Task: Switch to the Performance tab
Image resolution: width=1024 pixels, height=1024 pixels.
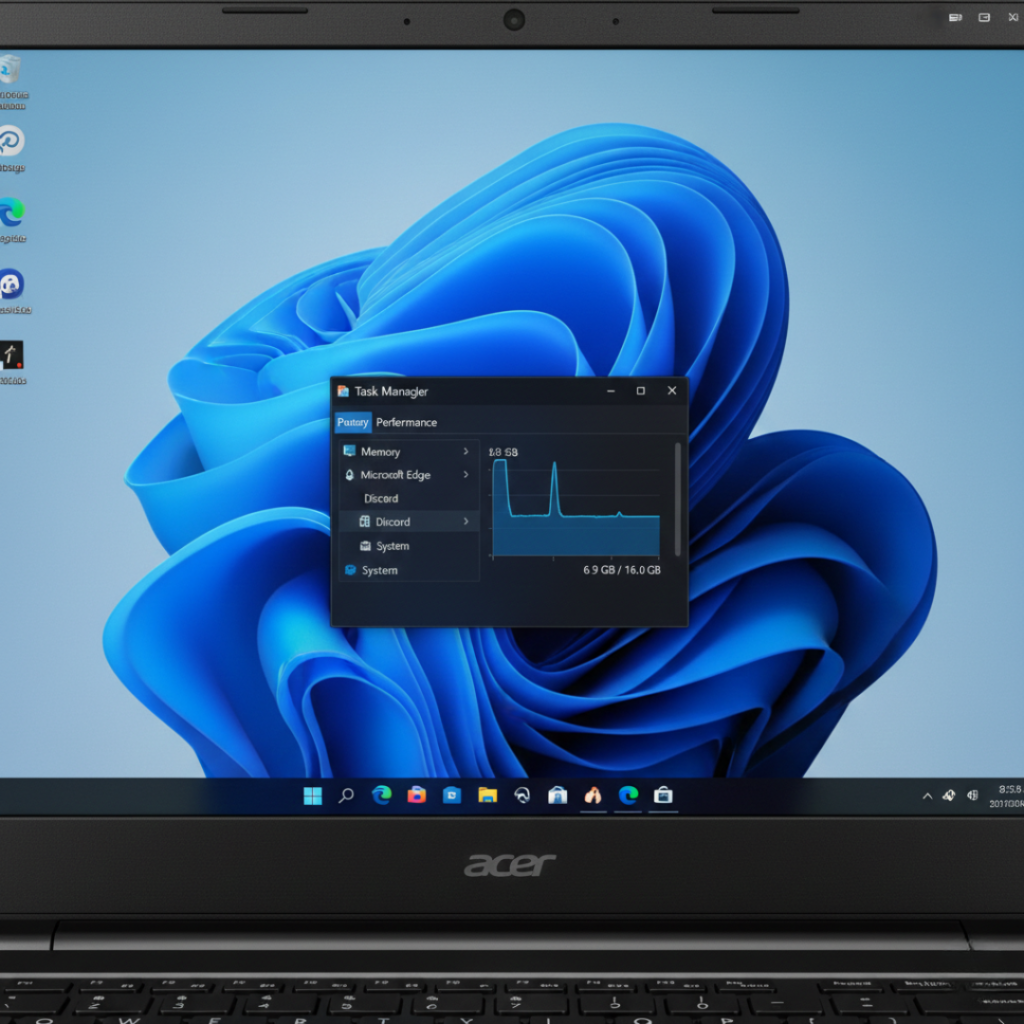Action: pos(407,422)
